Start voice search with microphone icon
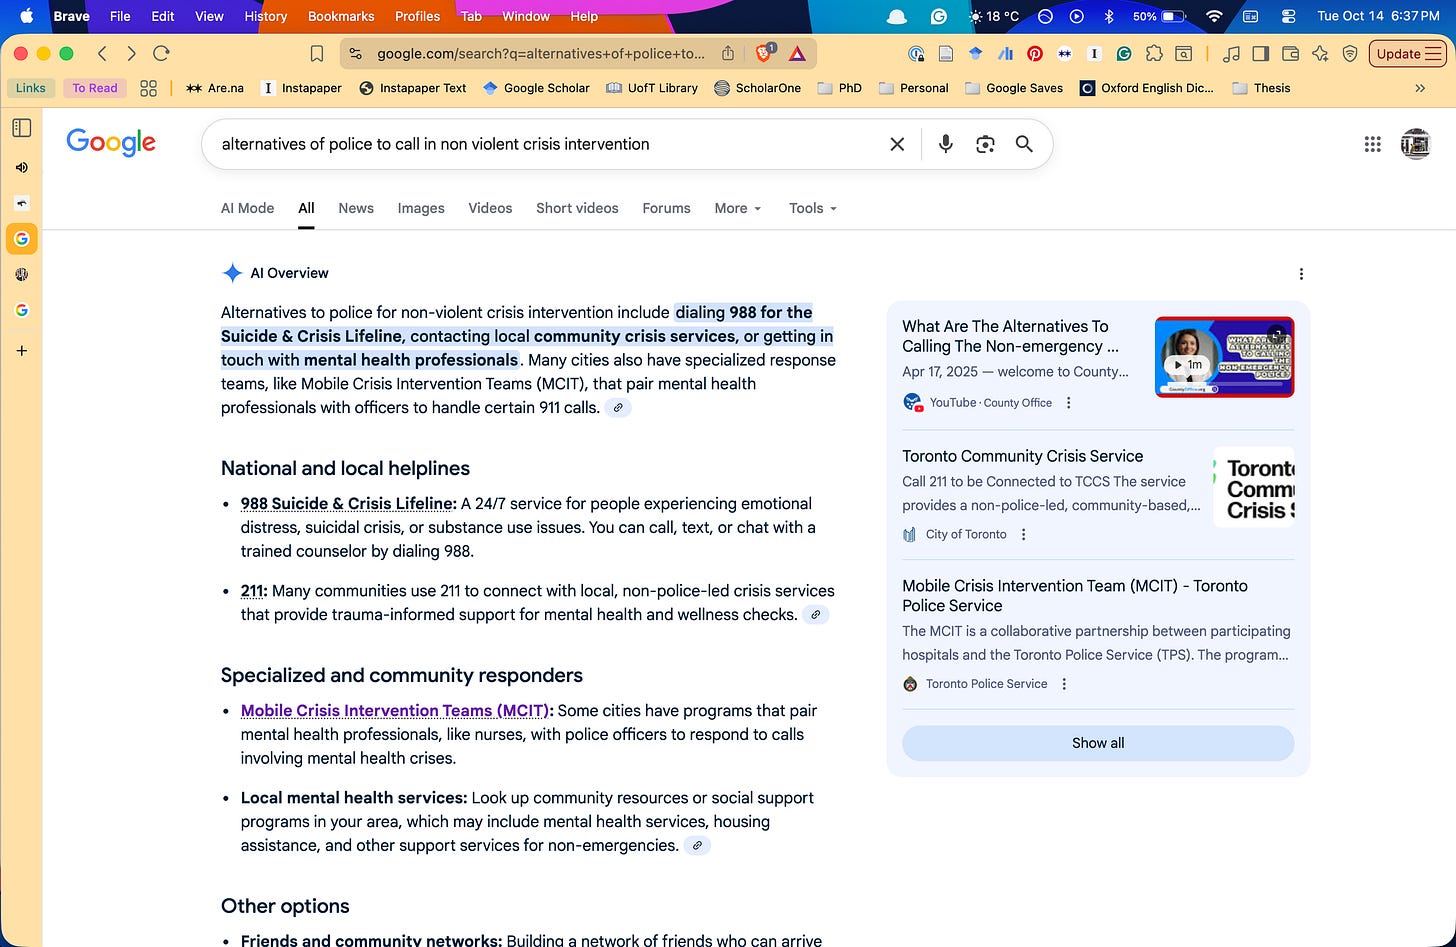 945,144
